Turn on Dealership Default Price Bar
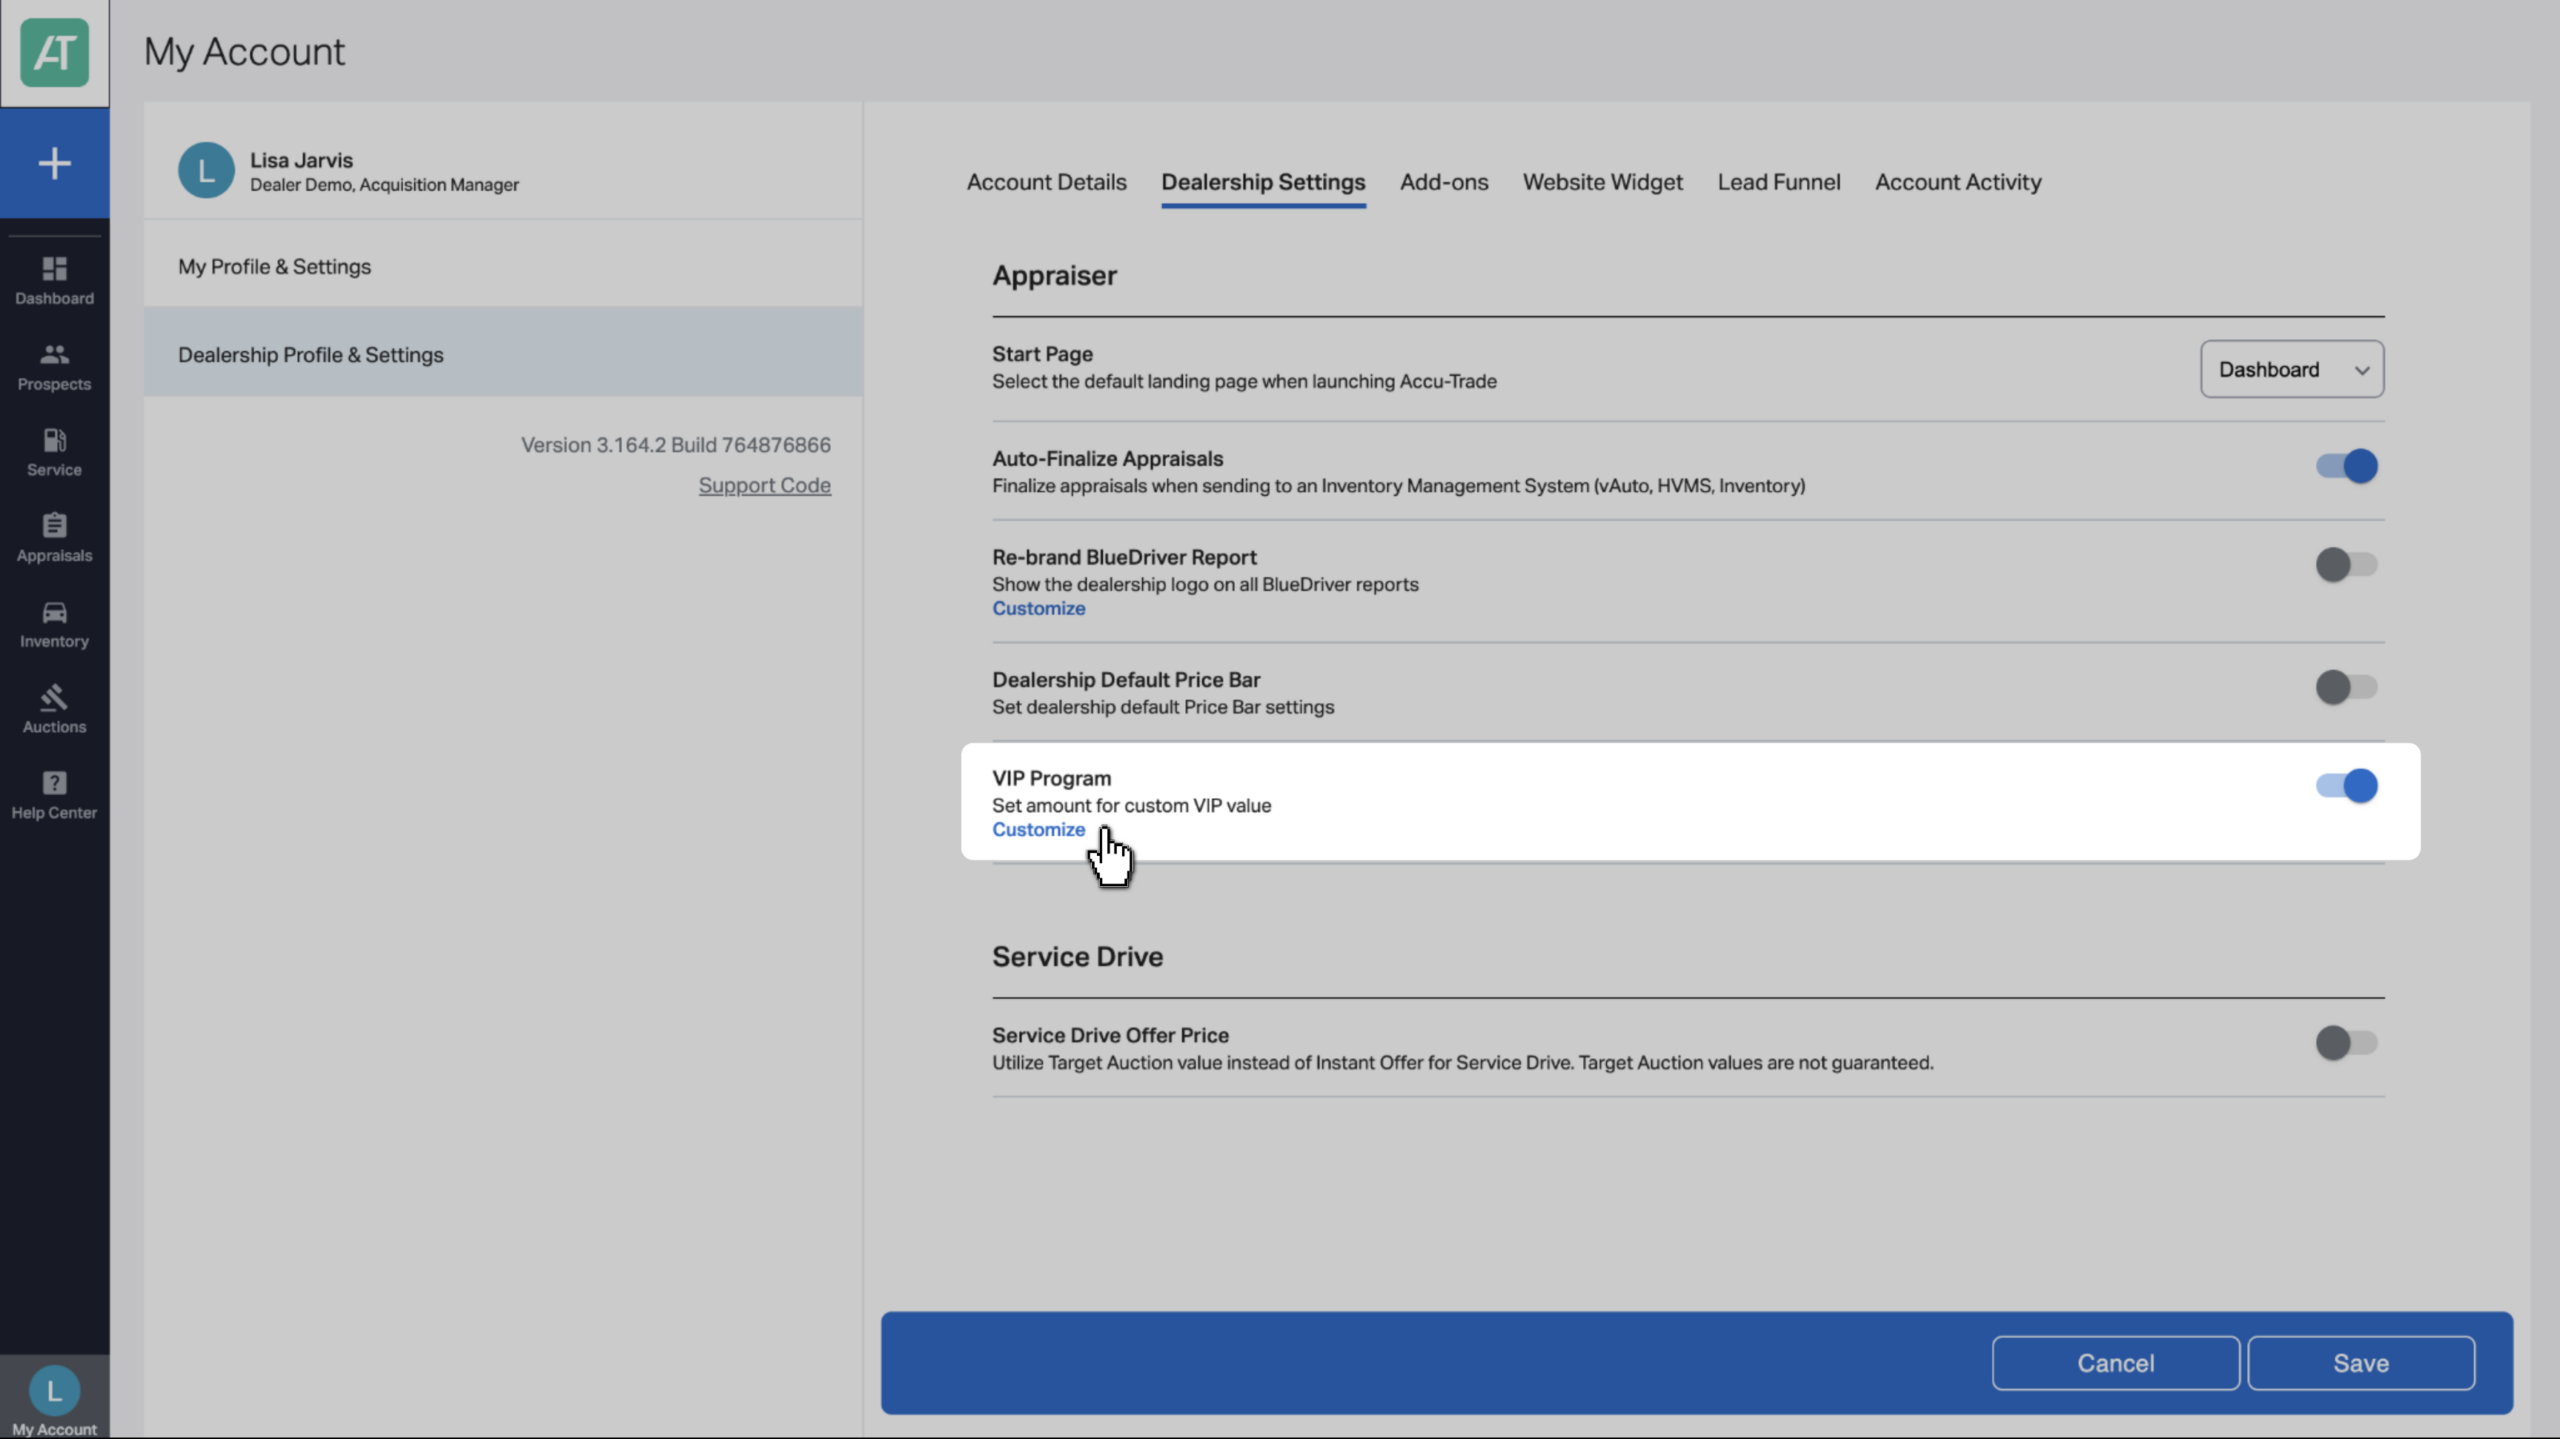The width and height of the screenshot is (2560, 1439). tap(2346, 687)
